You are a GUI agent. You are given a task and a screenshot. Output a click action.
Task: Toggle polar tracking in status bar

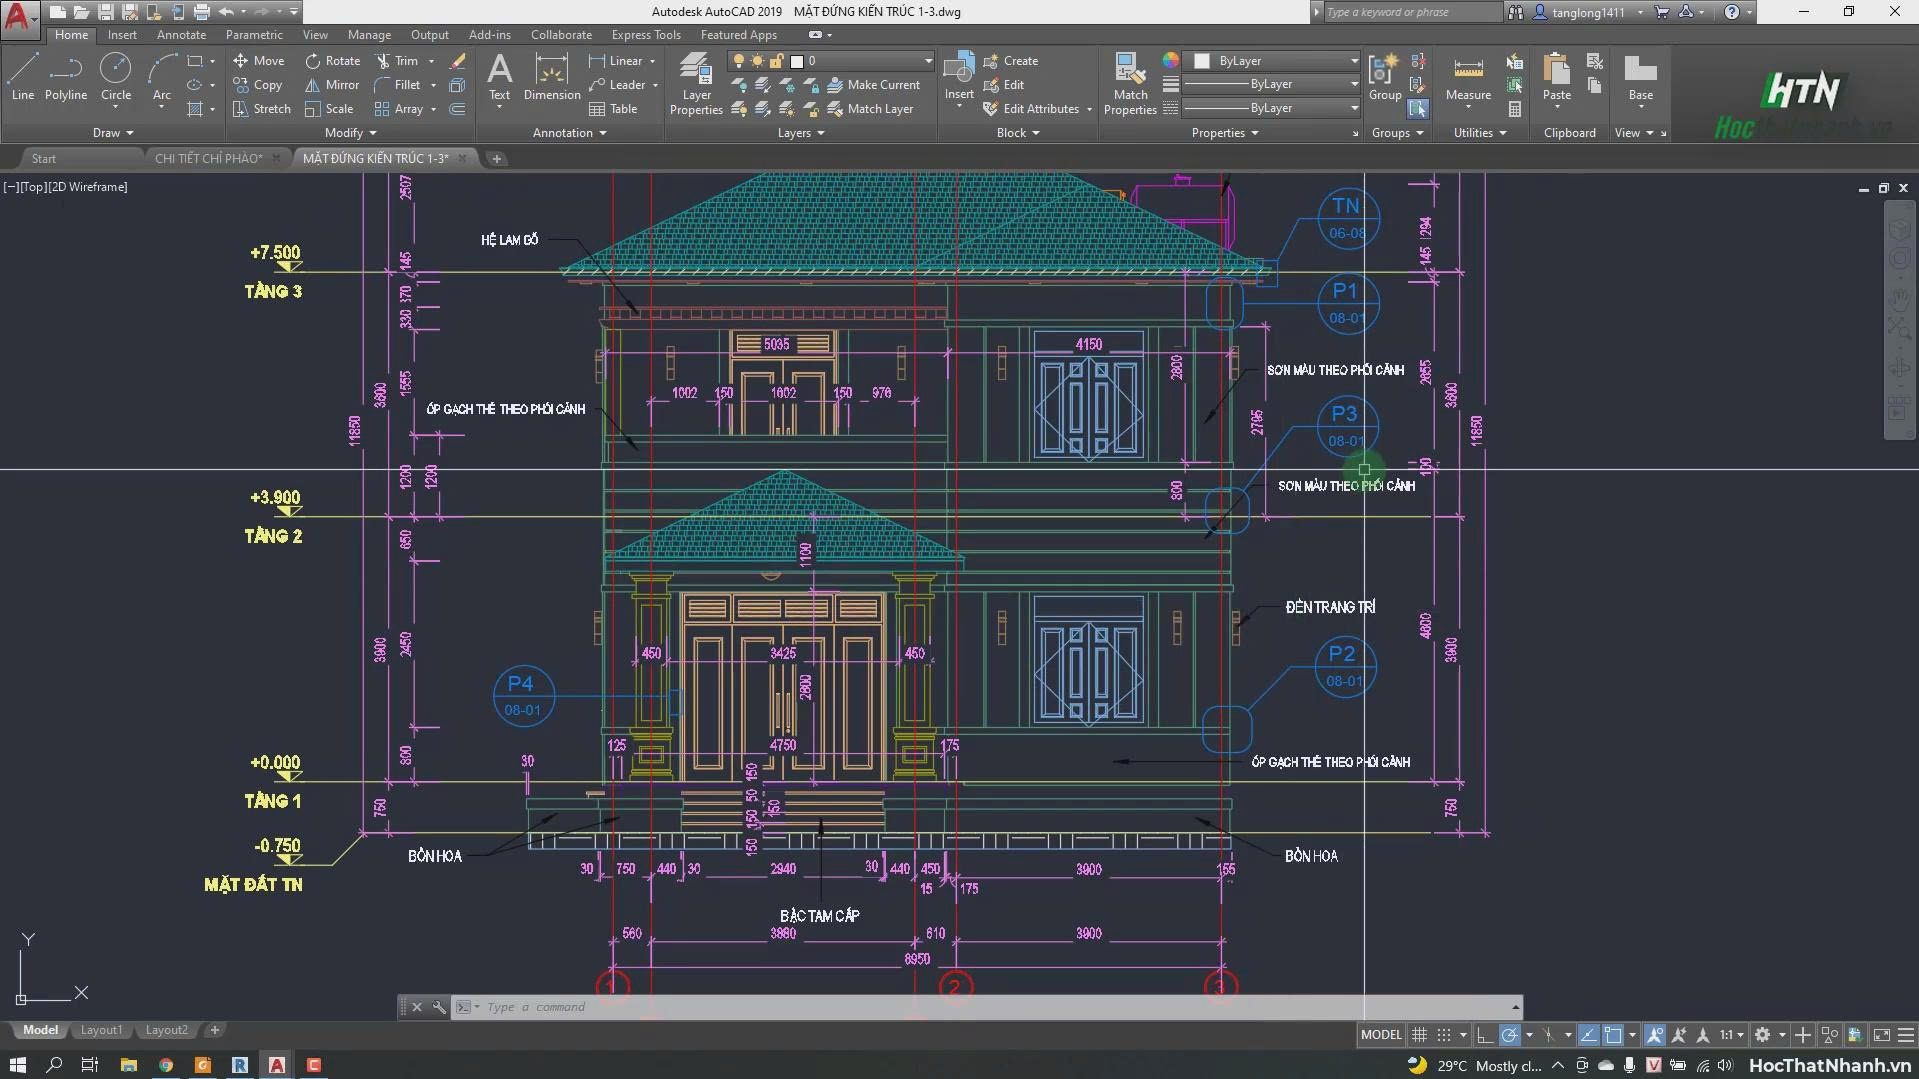point(1510,1035)
